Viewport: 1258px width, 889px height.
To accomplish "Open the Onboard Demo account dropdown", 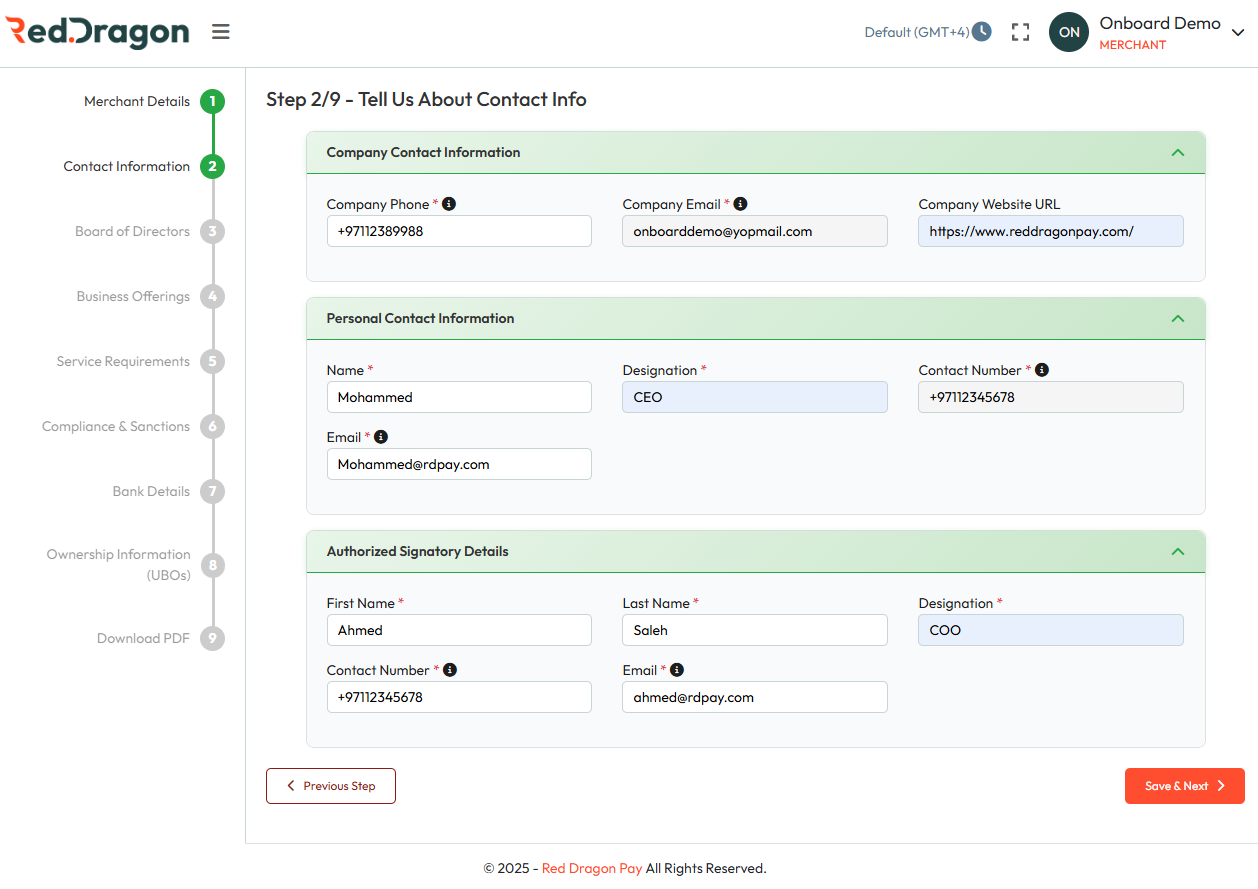I will 1237,32.
